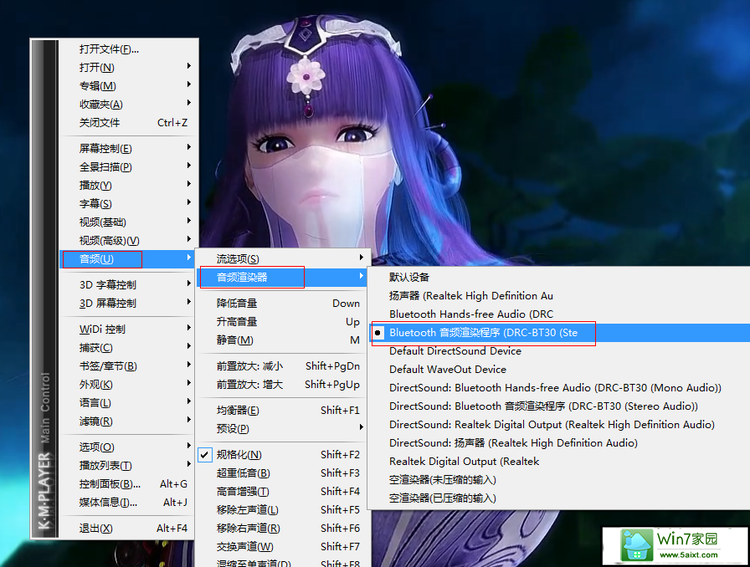Screen dimensions: 750x567
Task: Select the 音频渲染器 submenu item
Action: (283, 277)
